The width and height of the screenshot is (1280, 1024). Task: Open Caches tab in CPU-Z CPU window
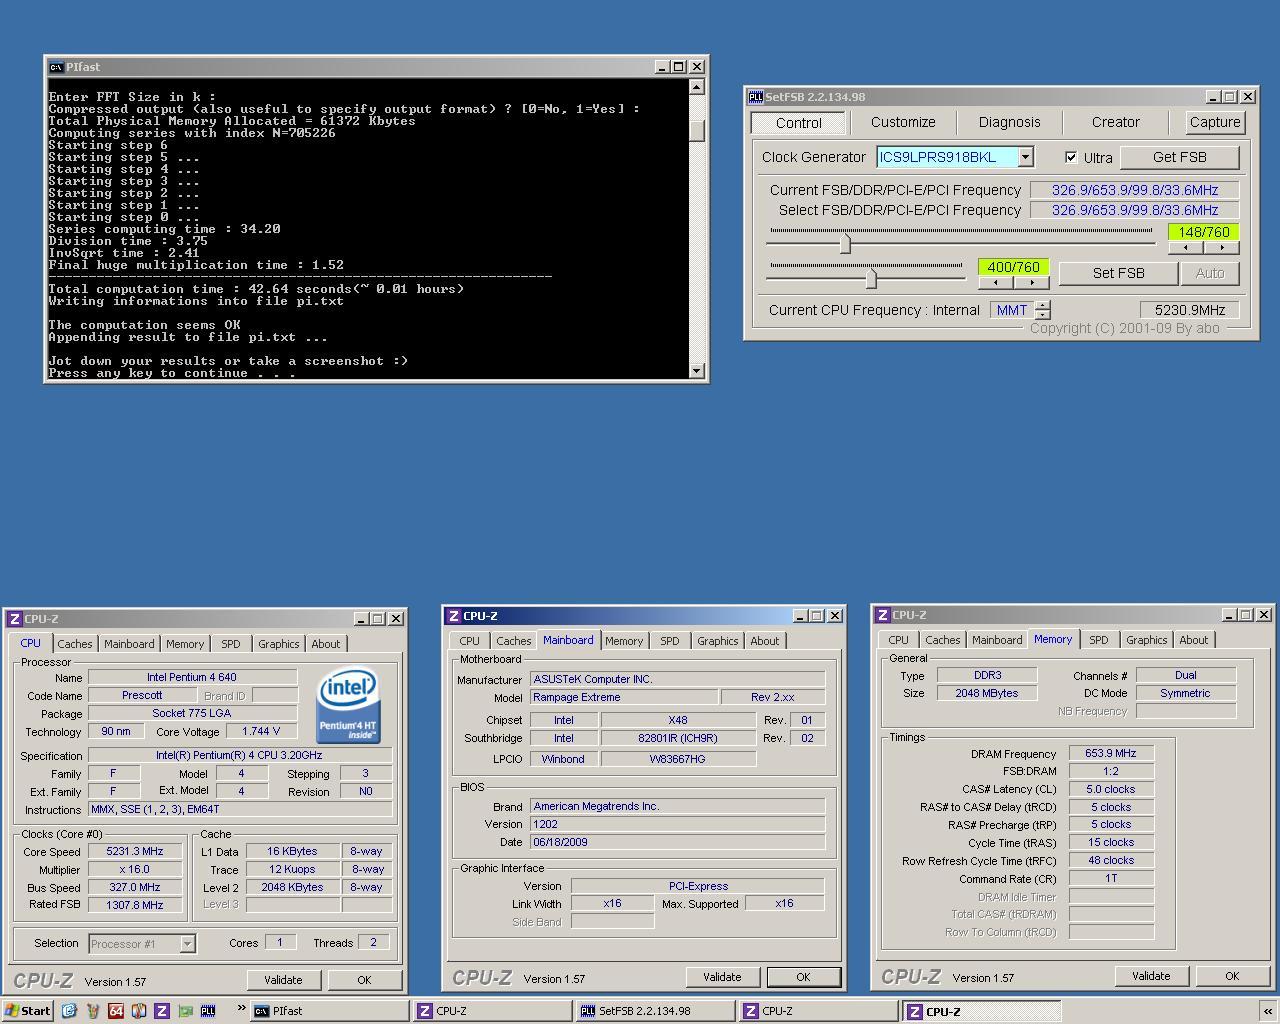pos(74,644)
